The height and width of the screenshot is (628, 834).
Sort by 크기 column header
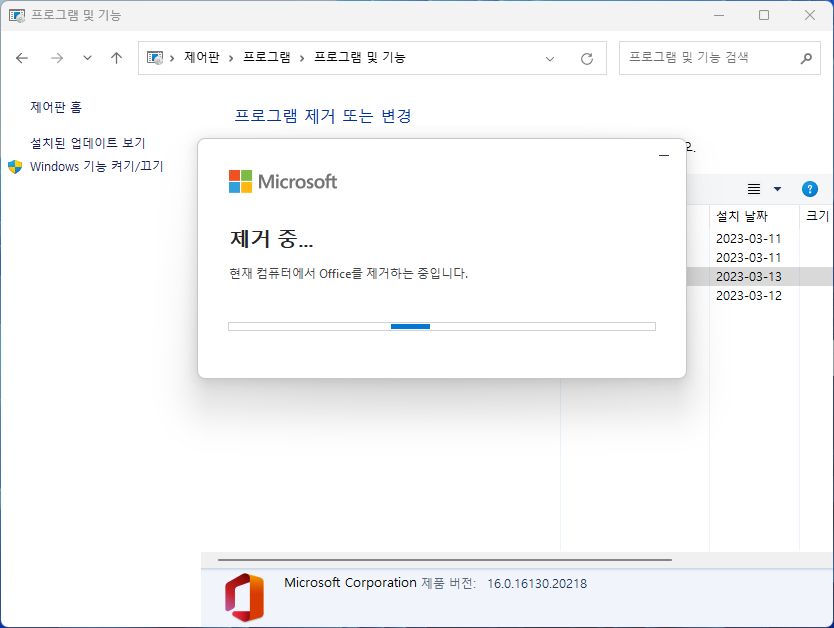point(817,216)
